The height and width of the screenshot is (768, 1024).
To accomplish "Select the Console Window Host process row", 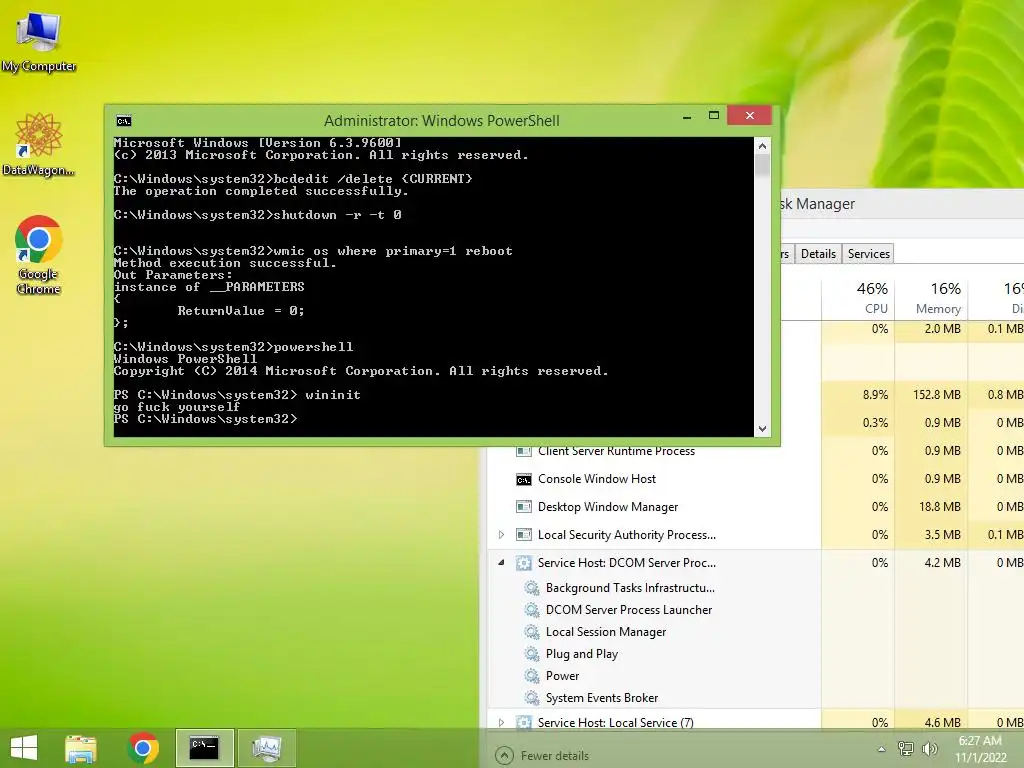I will 756,479.
